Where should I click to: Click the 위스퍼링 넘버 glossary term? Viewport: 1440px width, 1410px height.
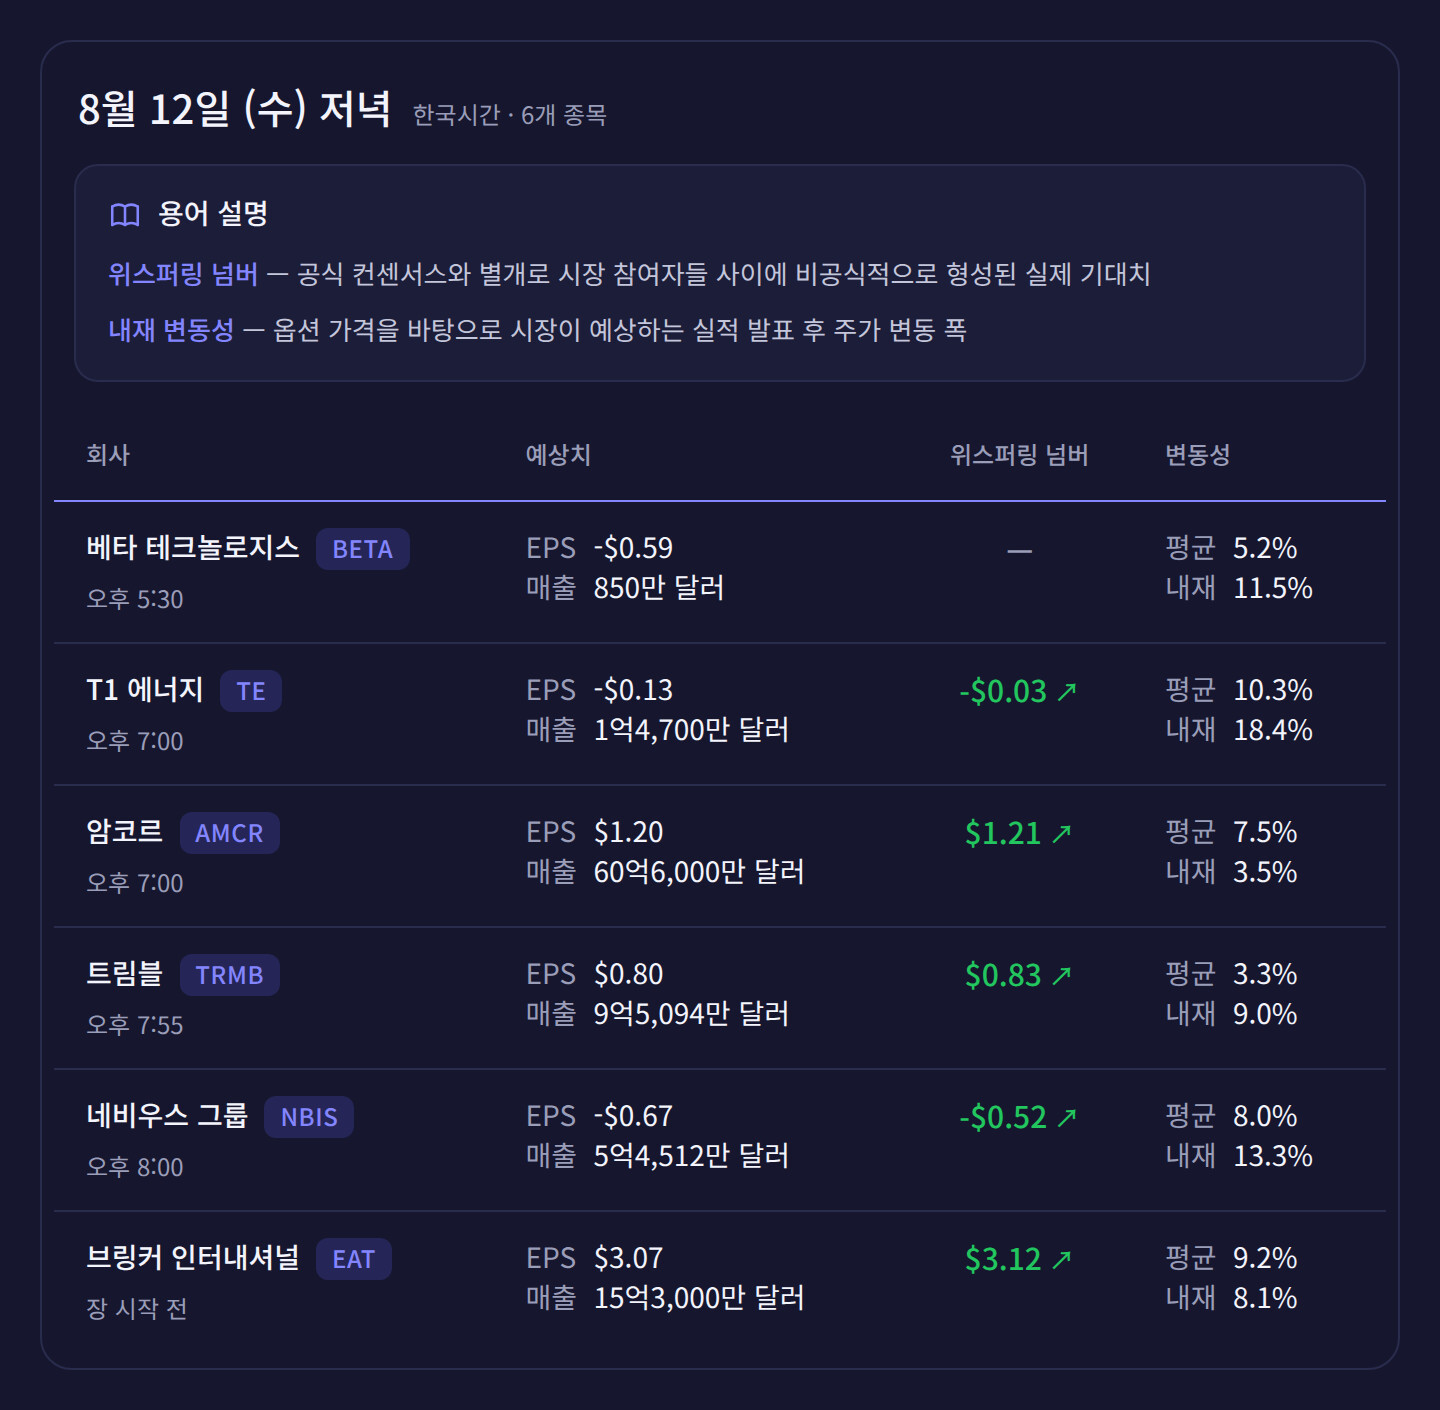183,274
